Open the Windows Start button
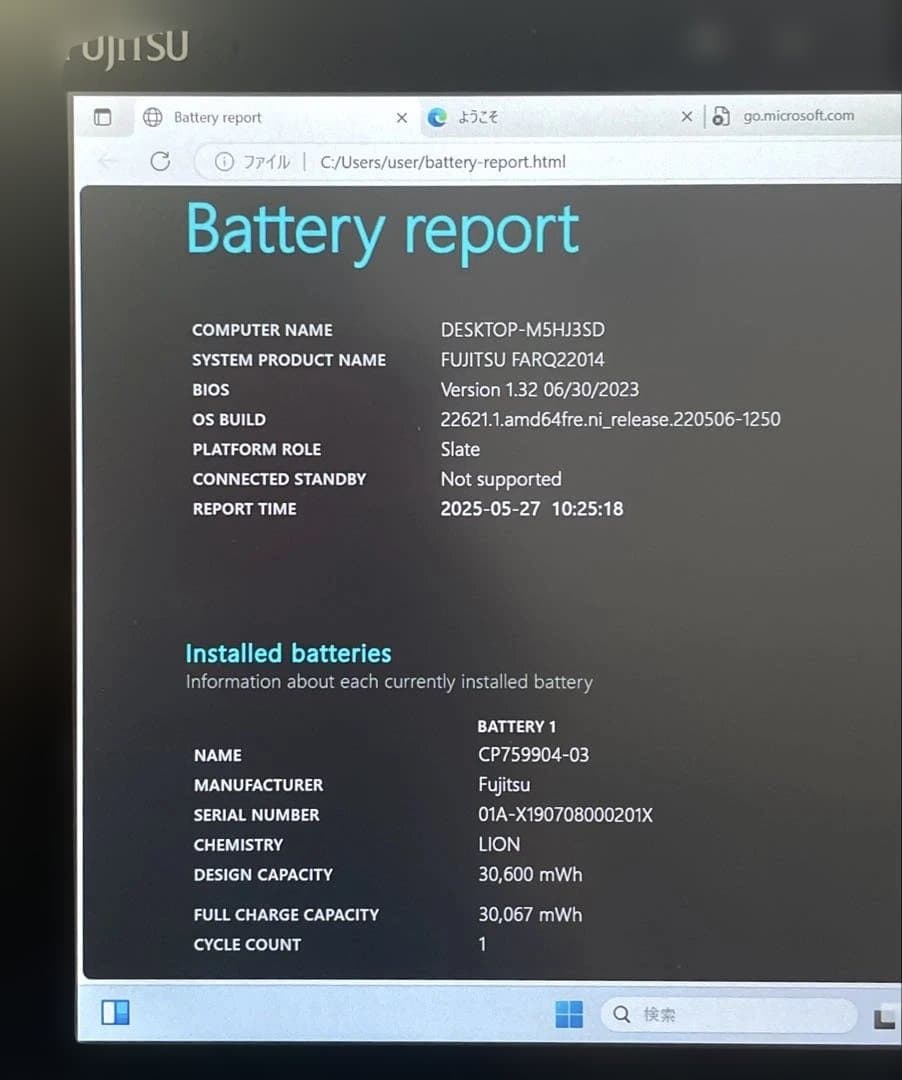Screen dimensions: 902x1080 coord(569,1014)
